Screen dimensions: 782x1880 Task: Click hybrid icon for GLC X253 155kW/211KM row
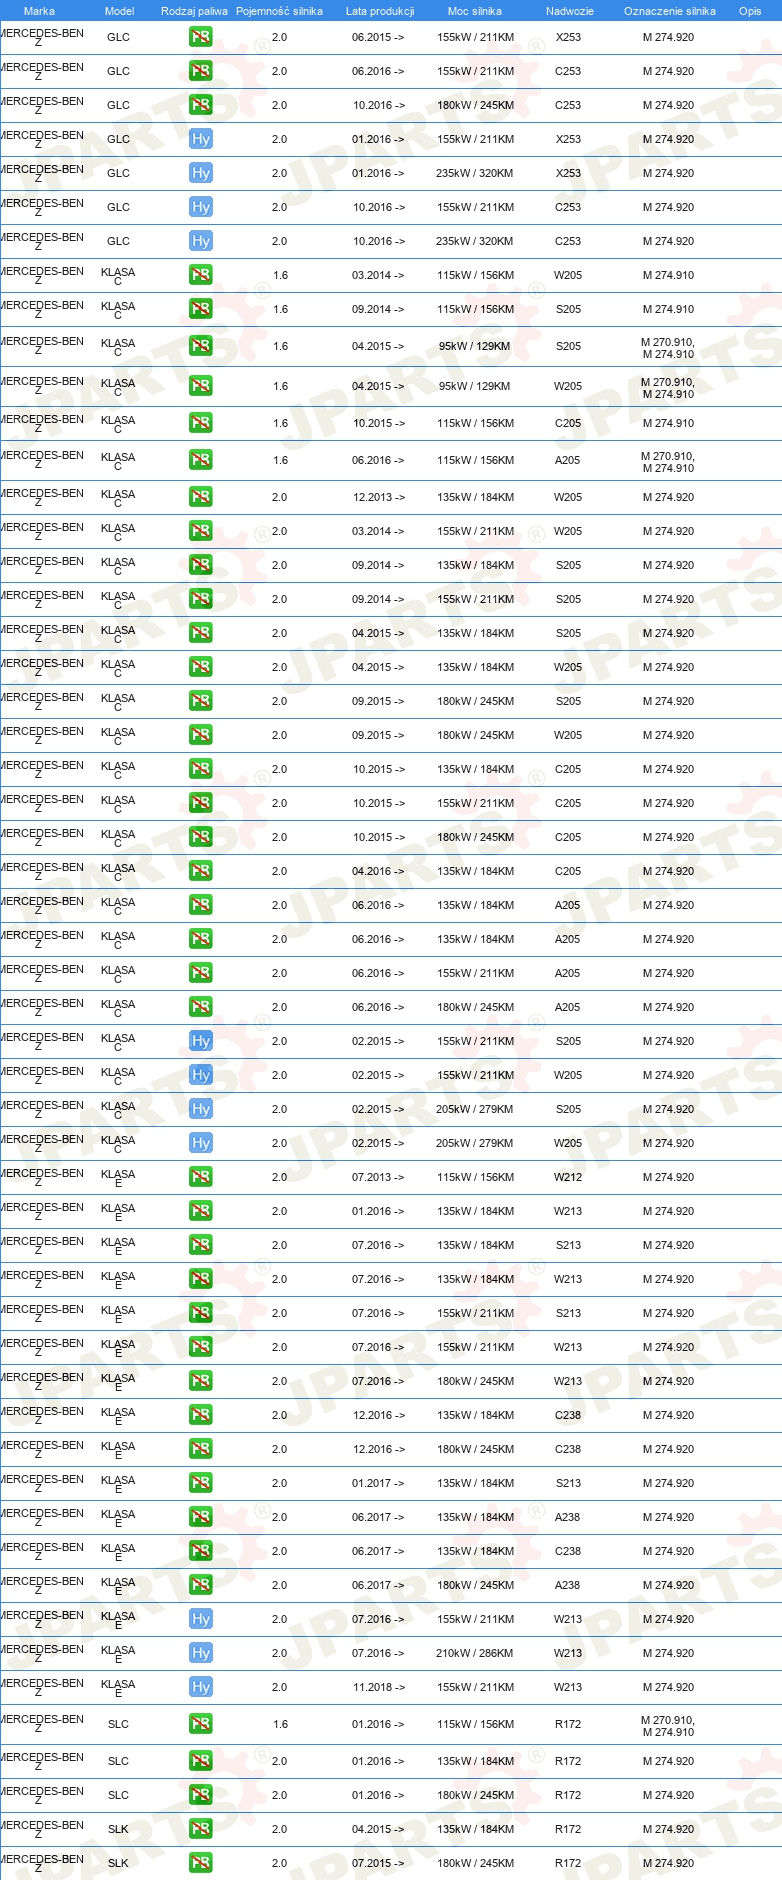click(x=200, y=140)
